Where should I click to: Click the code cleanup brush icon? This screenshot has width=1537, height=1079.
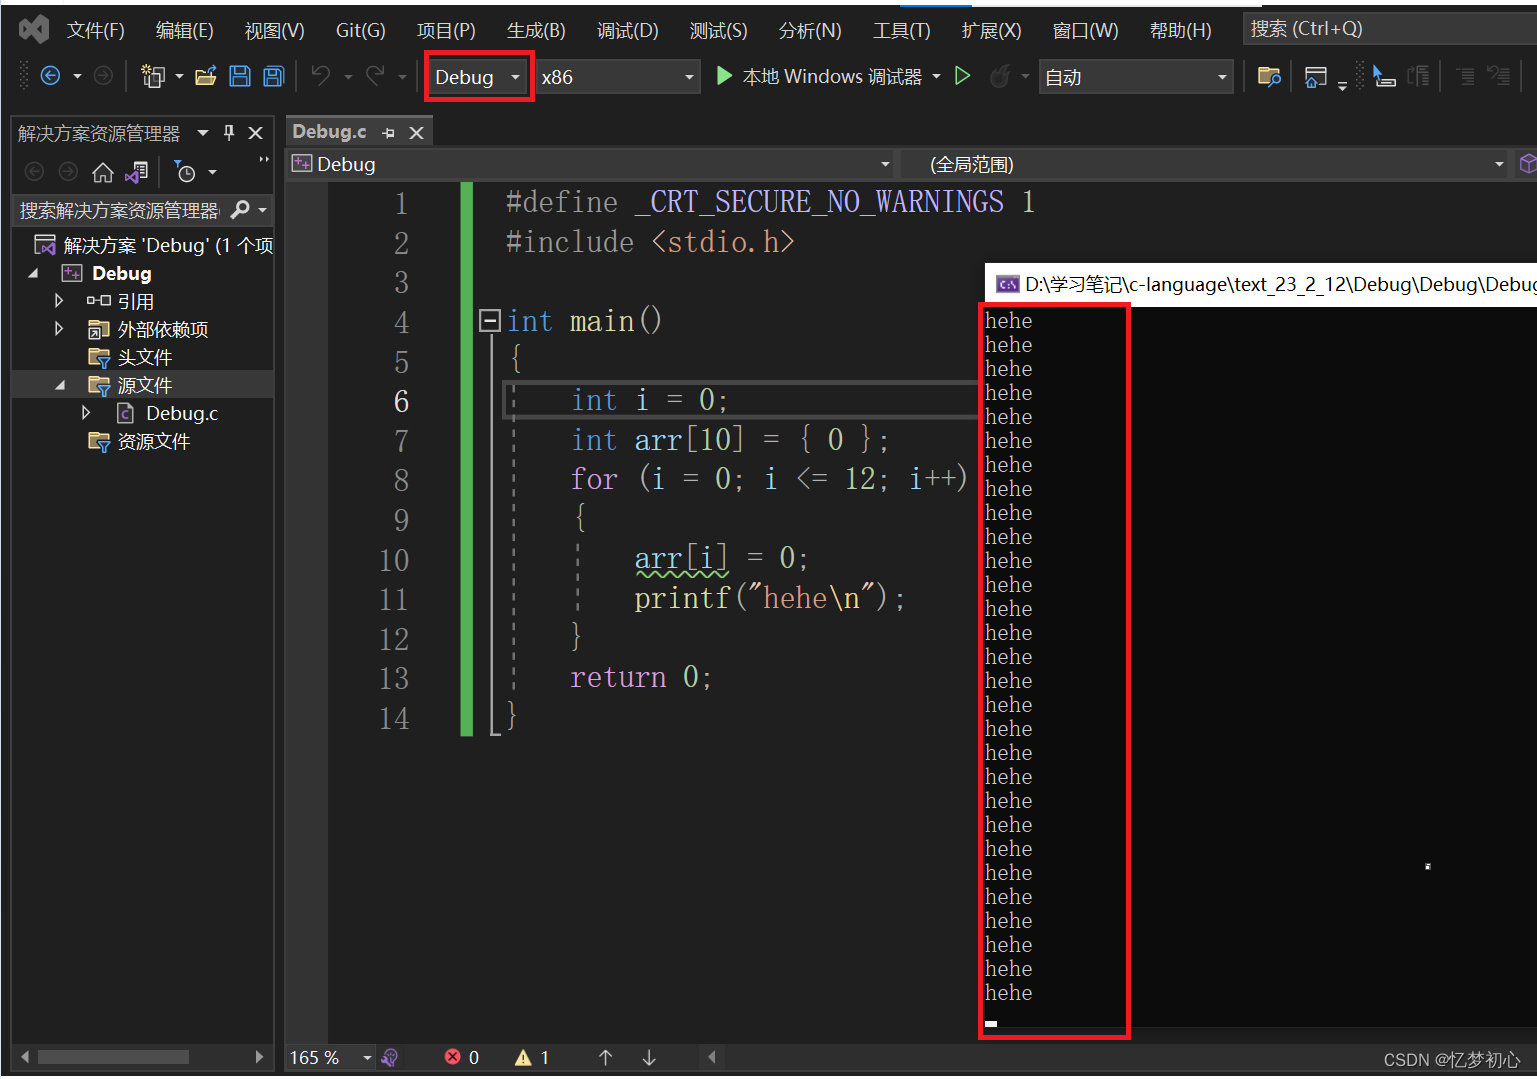click(391, 1057)
